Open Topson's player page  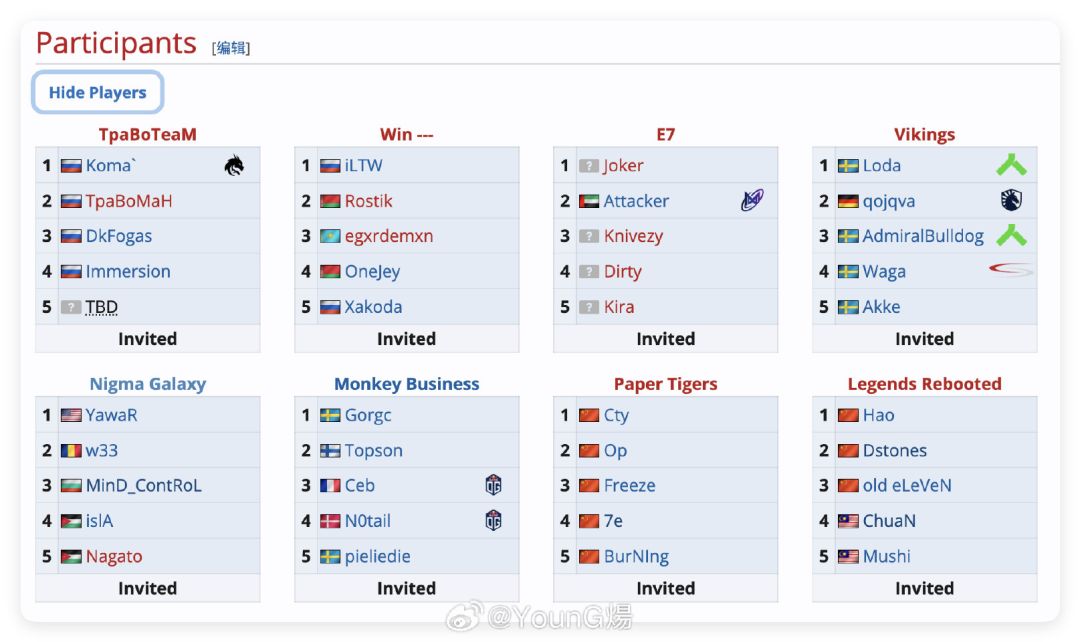(374, 451)
